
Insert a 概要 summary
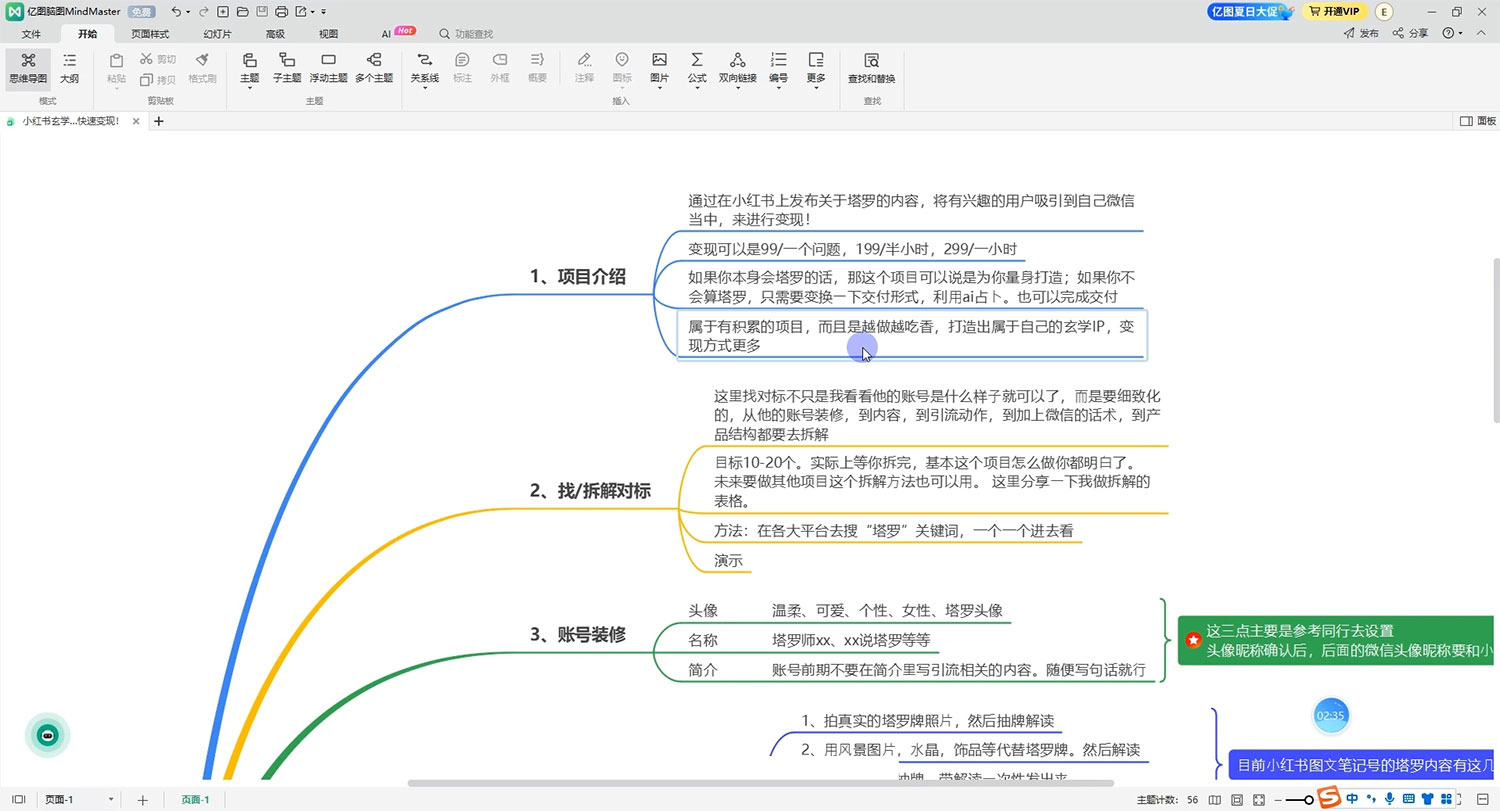[537, 70]
